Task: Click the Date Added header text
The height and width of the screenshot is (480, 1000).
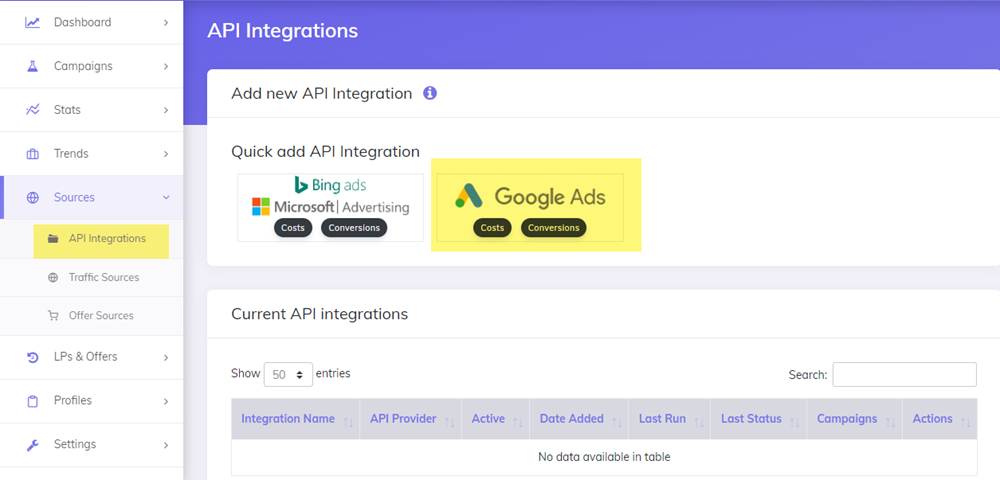Action: [571, 419]
